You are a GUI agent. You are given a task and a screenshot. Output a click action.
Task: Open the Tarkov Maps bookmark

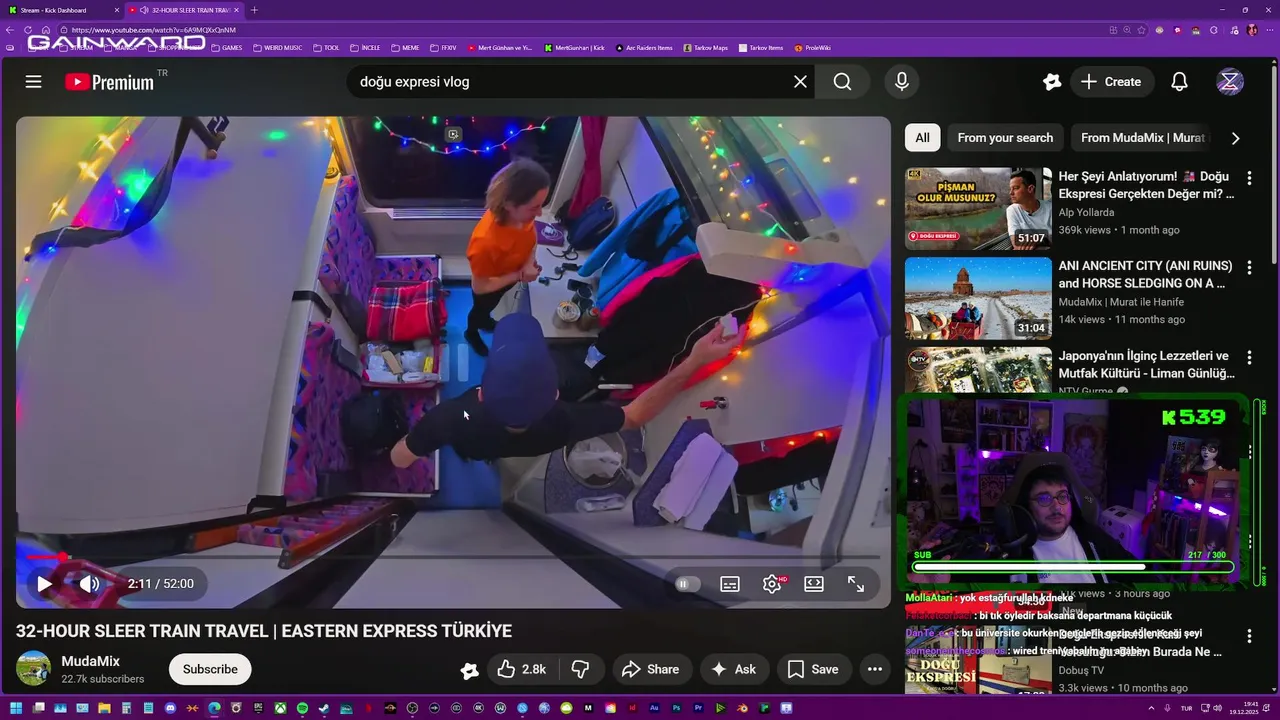click(705, 47)
